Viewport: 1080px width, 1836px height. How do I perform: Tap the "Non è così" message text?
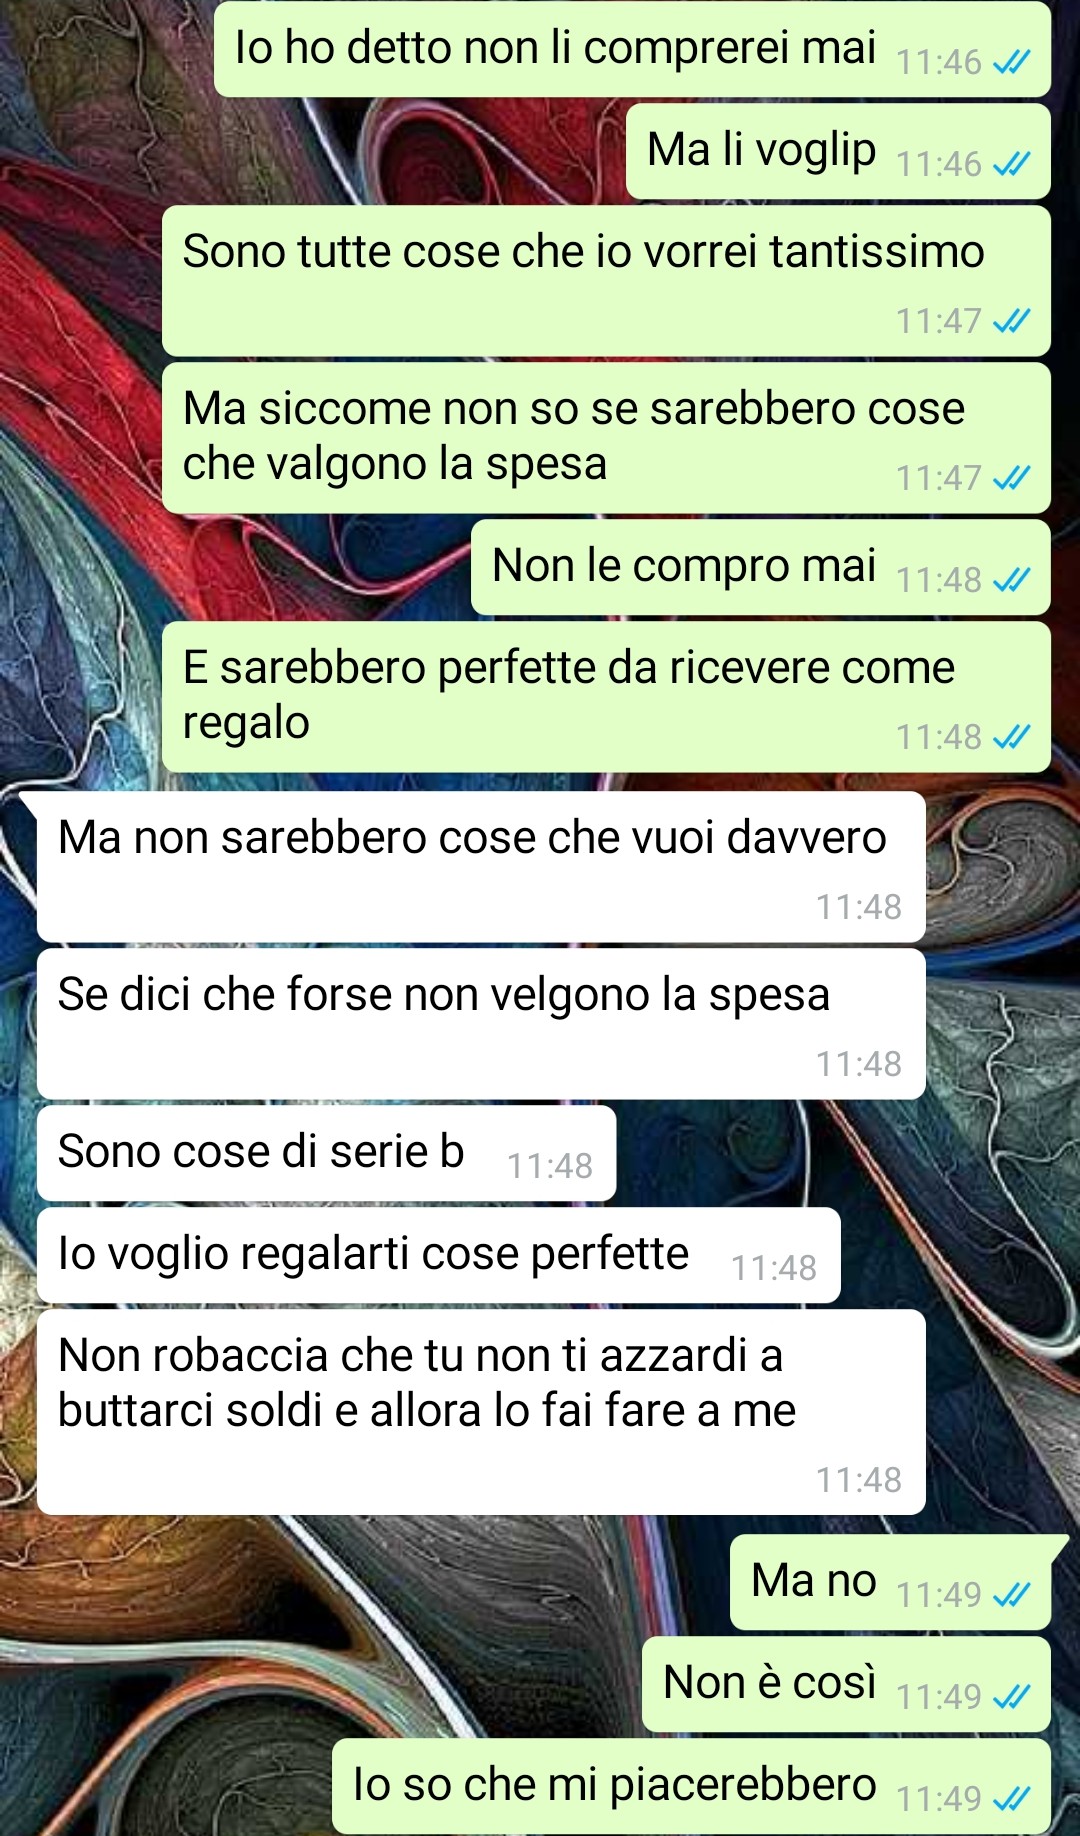pyautogui.click(x=769, y=1682)
